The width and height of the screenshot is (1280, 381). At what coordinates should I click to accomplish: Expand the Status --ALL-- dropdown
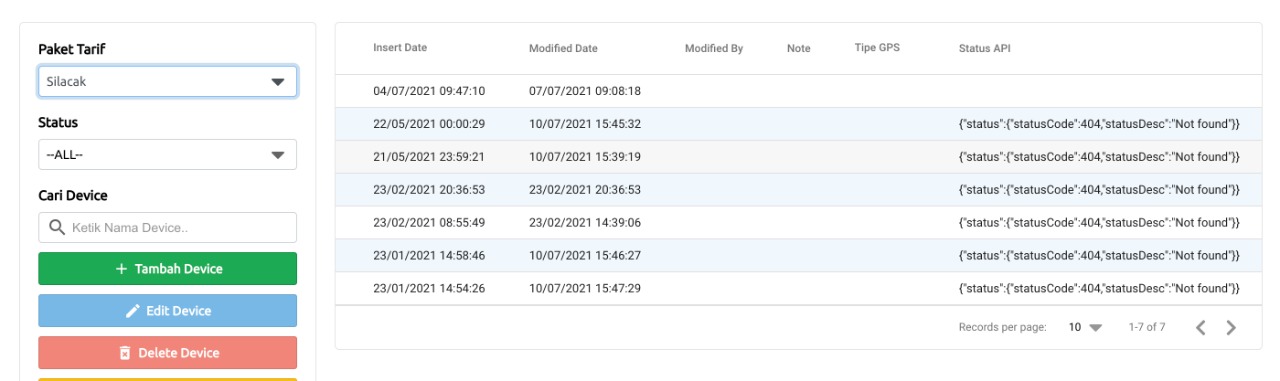(x=167, y=155)
